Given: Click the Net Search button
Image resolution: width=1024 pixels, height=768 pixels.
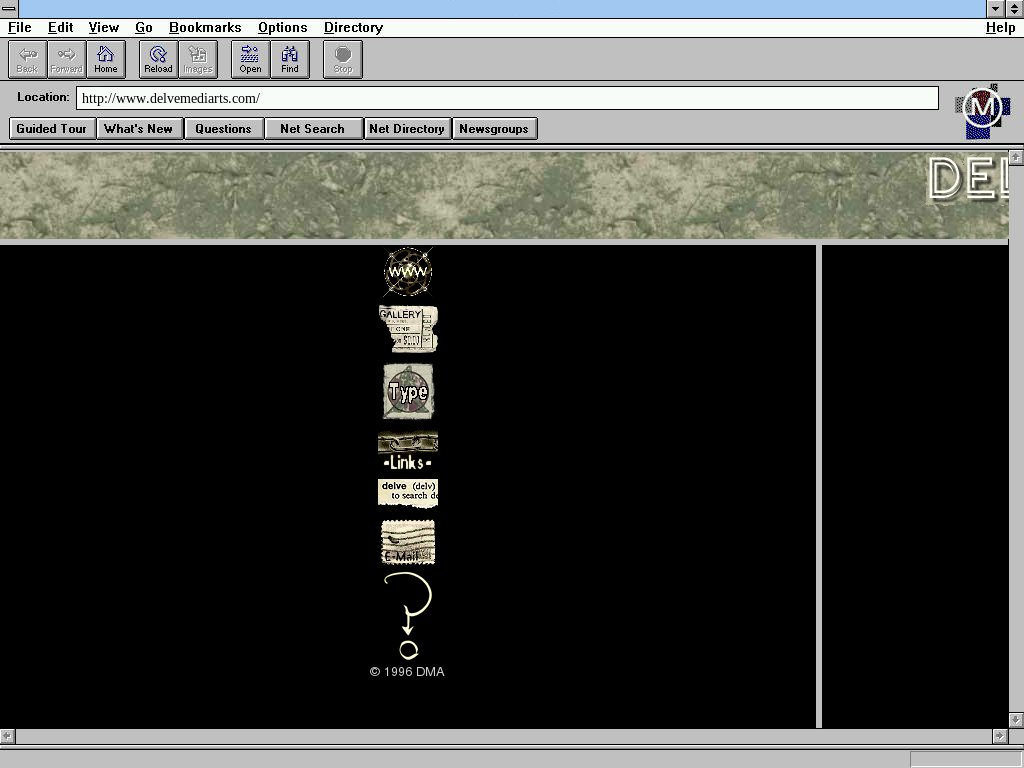Looking at the screenshot, I should tap(312, 129).
